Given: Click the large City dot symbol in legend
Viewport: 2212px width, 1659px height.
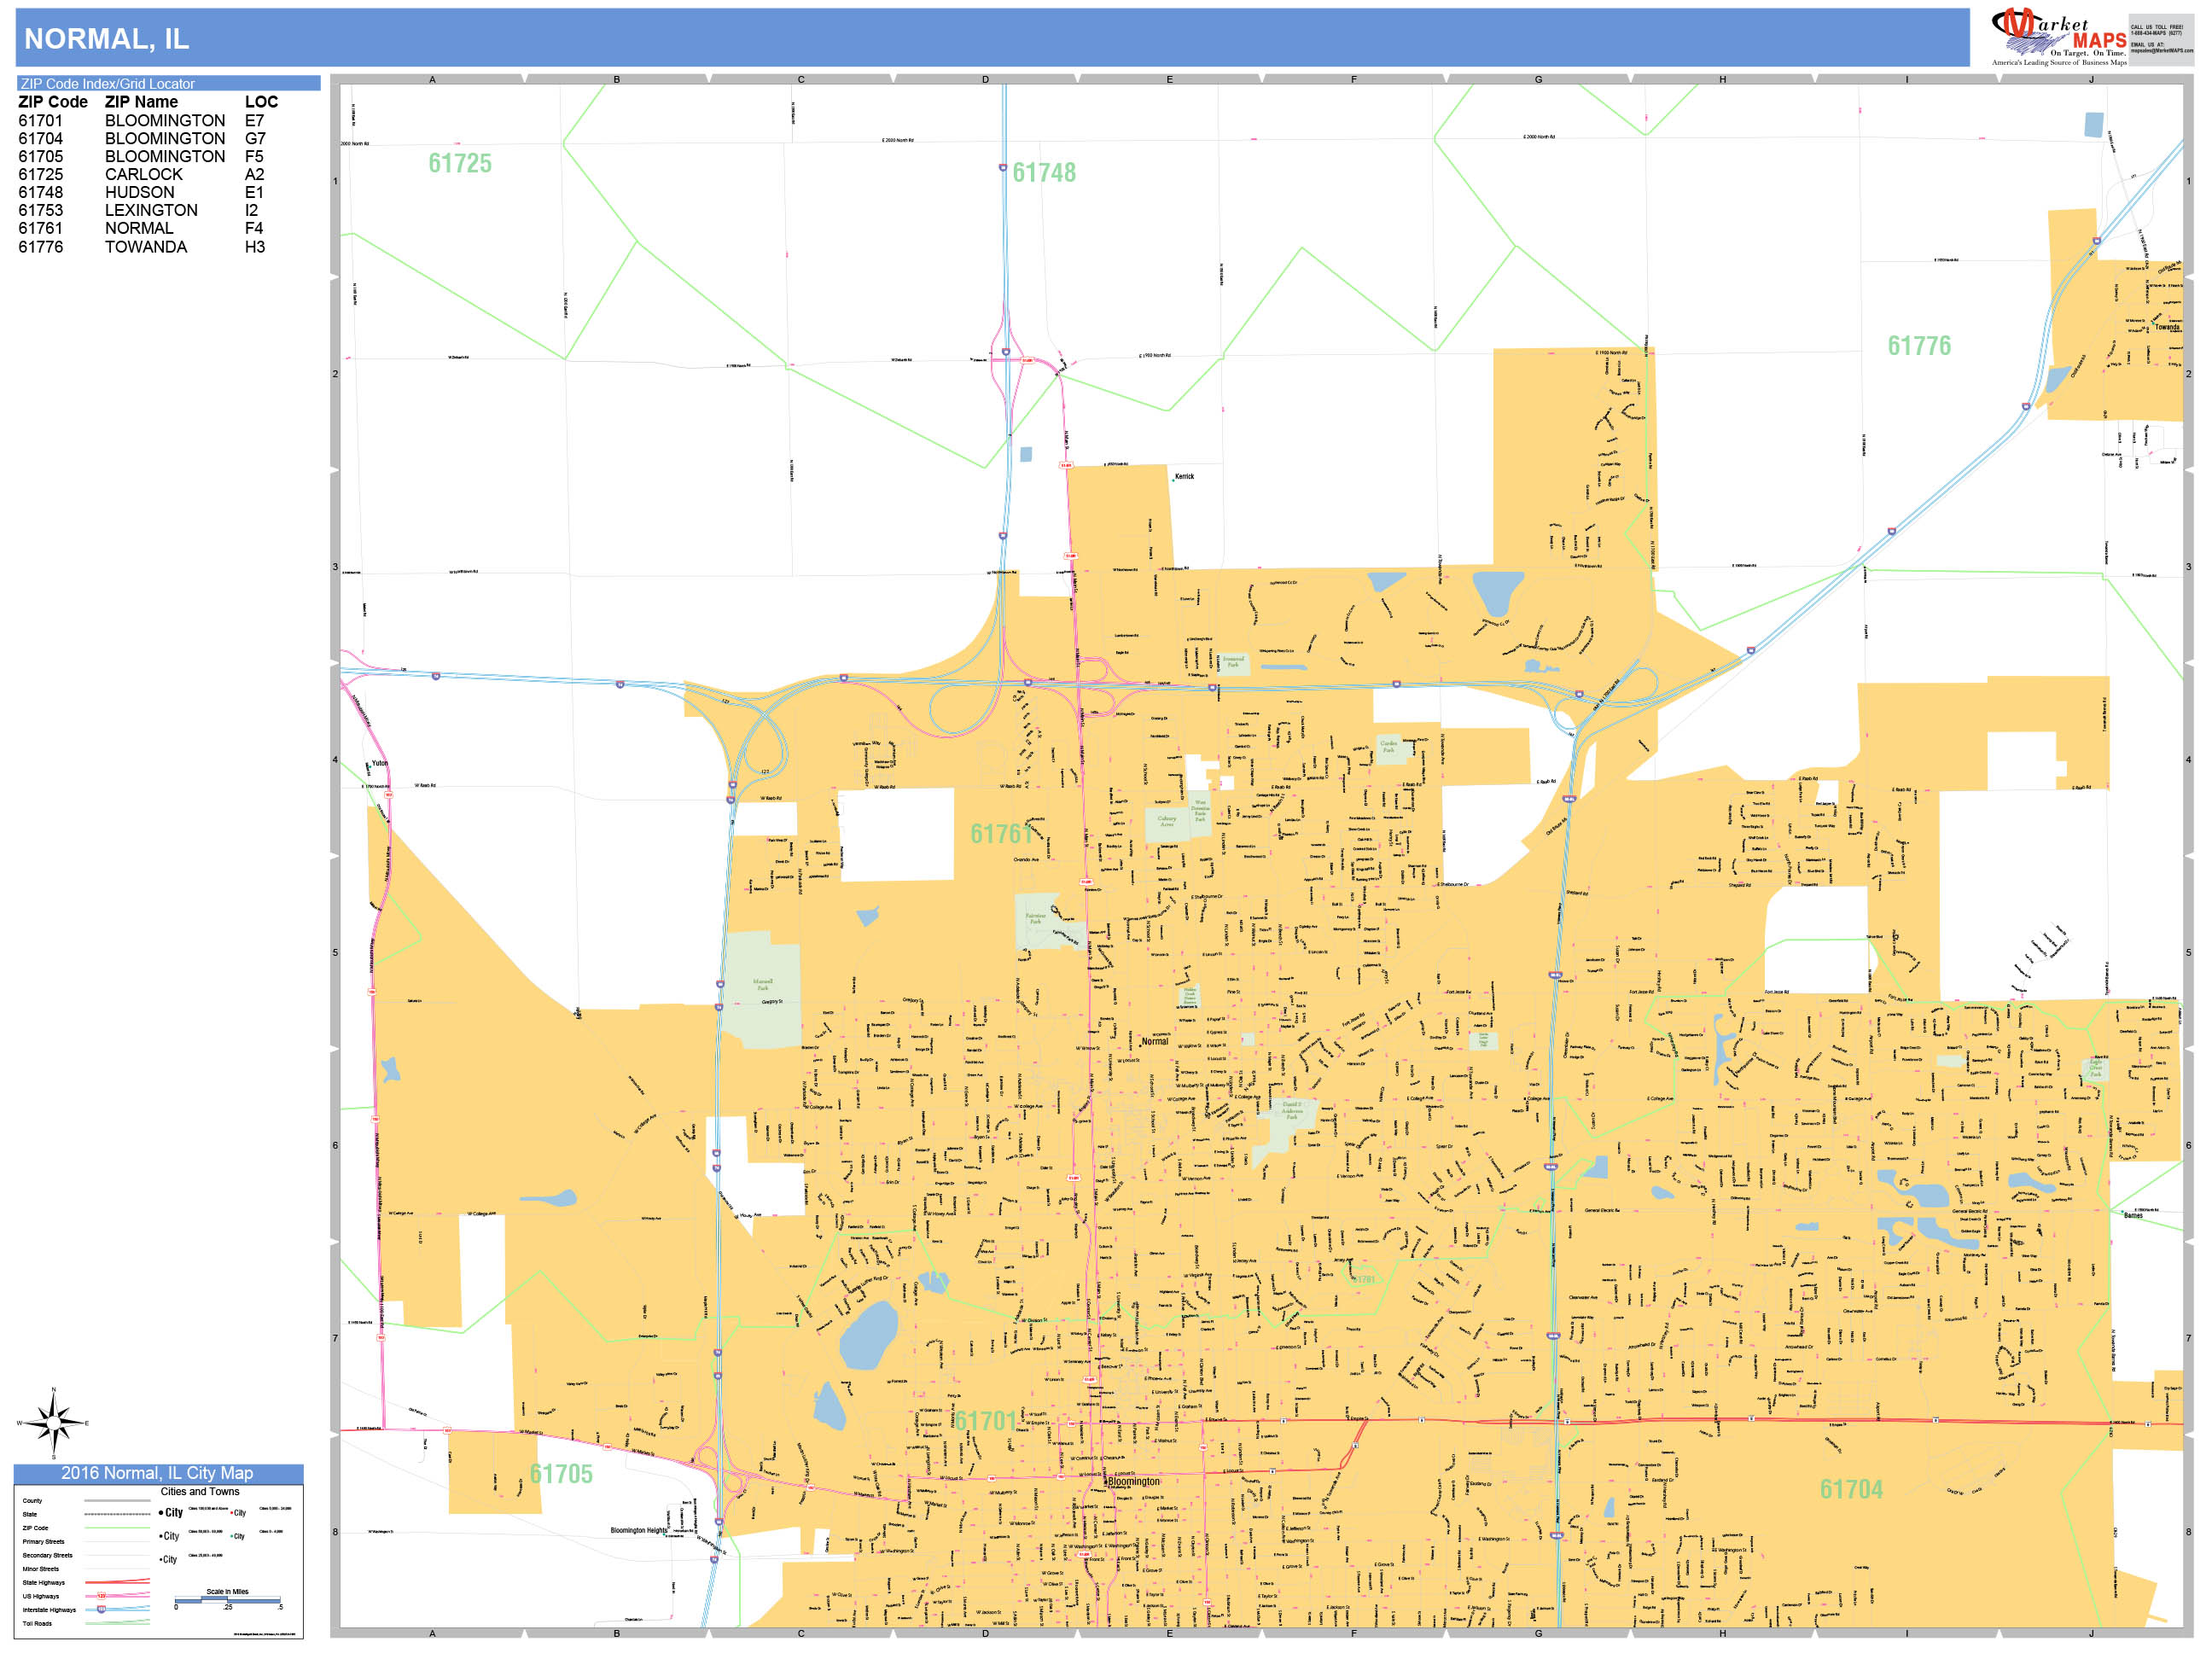Looking at the screenshot, I should coord(162,1513).
